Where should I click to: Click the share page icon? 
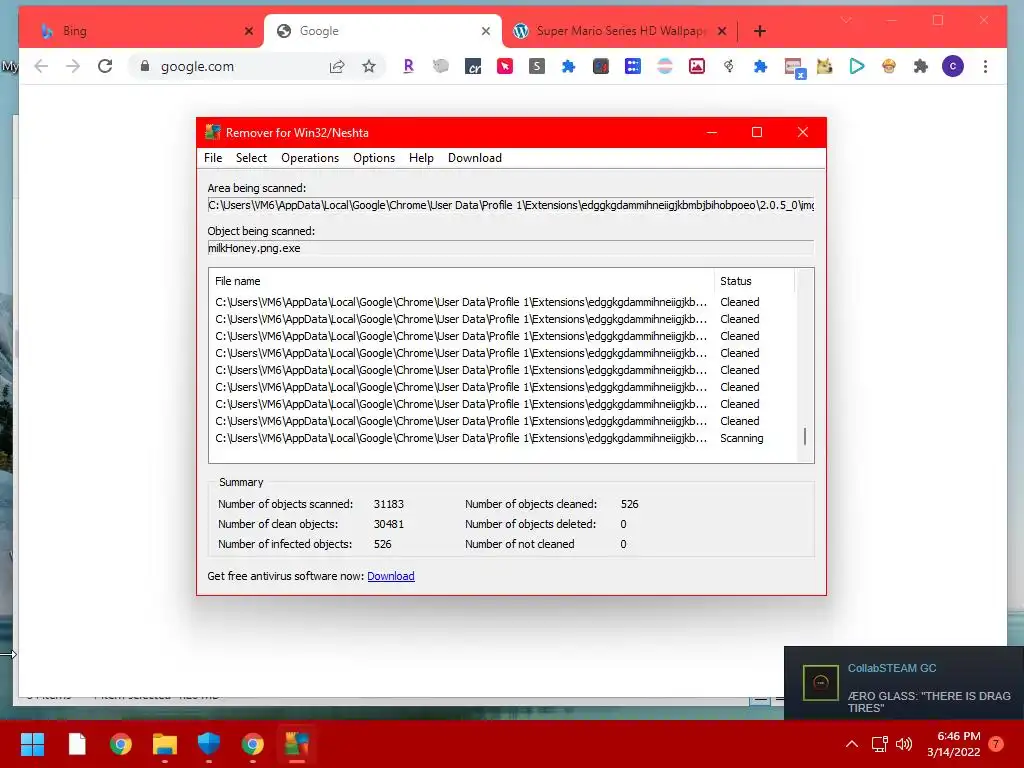337,66
